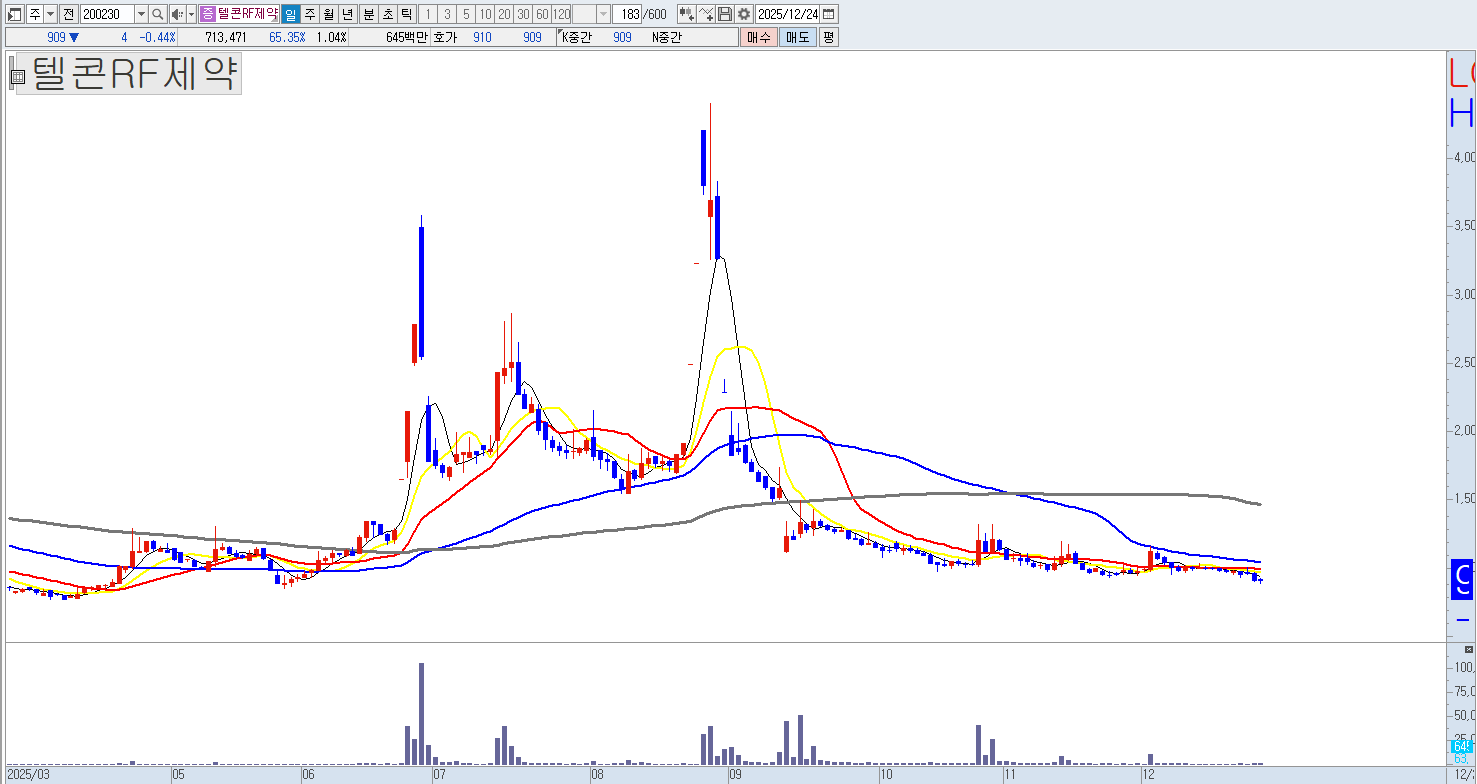The image size is (1477, 784).
Task: Select the 틱 (tick) chart tab
Action: [407, 14]
